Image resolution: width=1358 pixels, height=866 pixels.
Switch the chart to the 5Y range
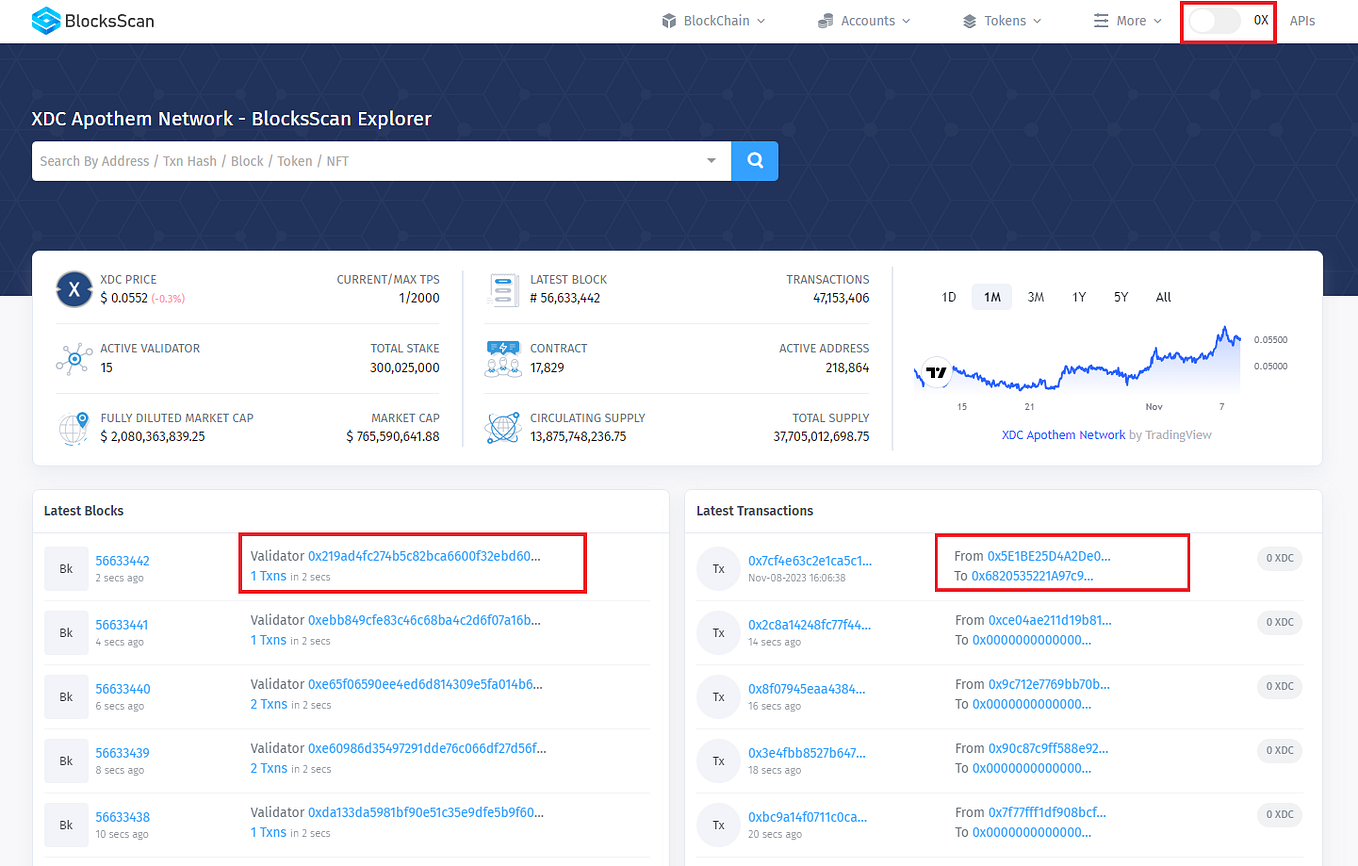1120,296
